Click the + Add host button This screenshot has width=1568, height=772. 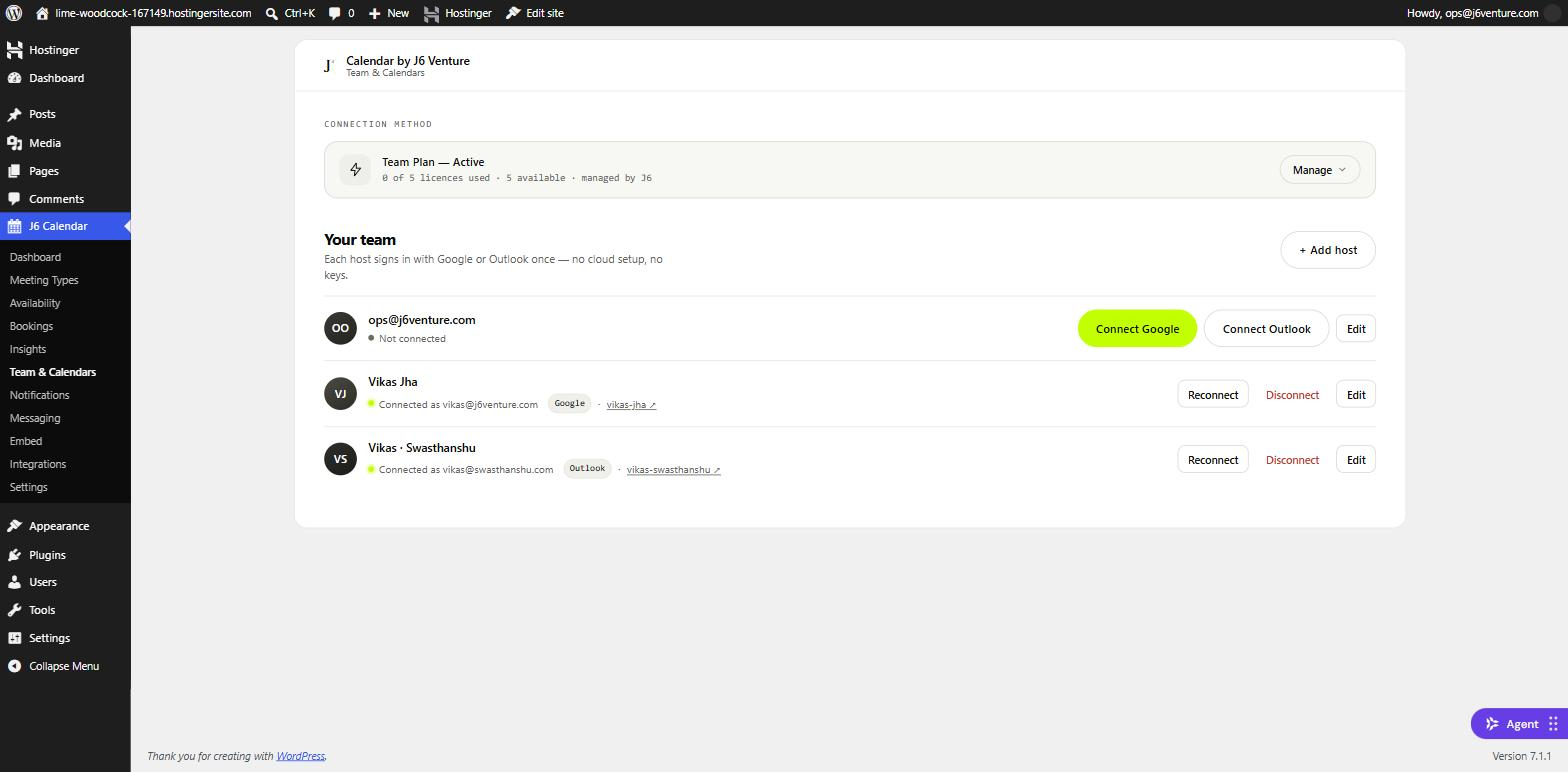click(x=1328, y=250)
